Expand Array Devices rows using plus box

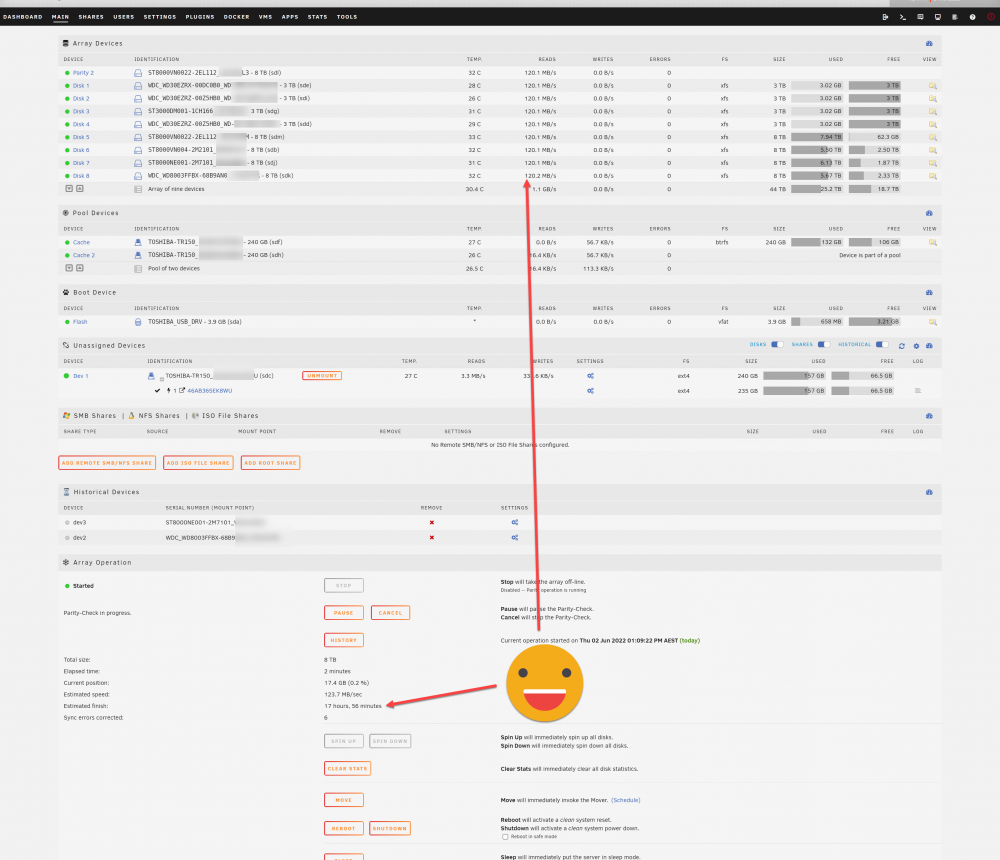point(80,189)
